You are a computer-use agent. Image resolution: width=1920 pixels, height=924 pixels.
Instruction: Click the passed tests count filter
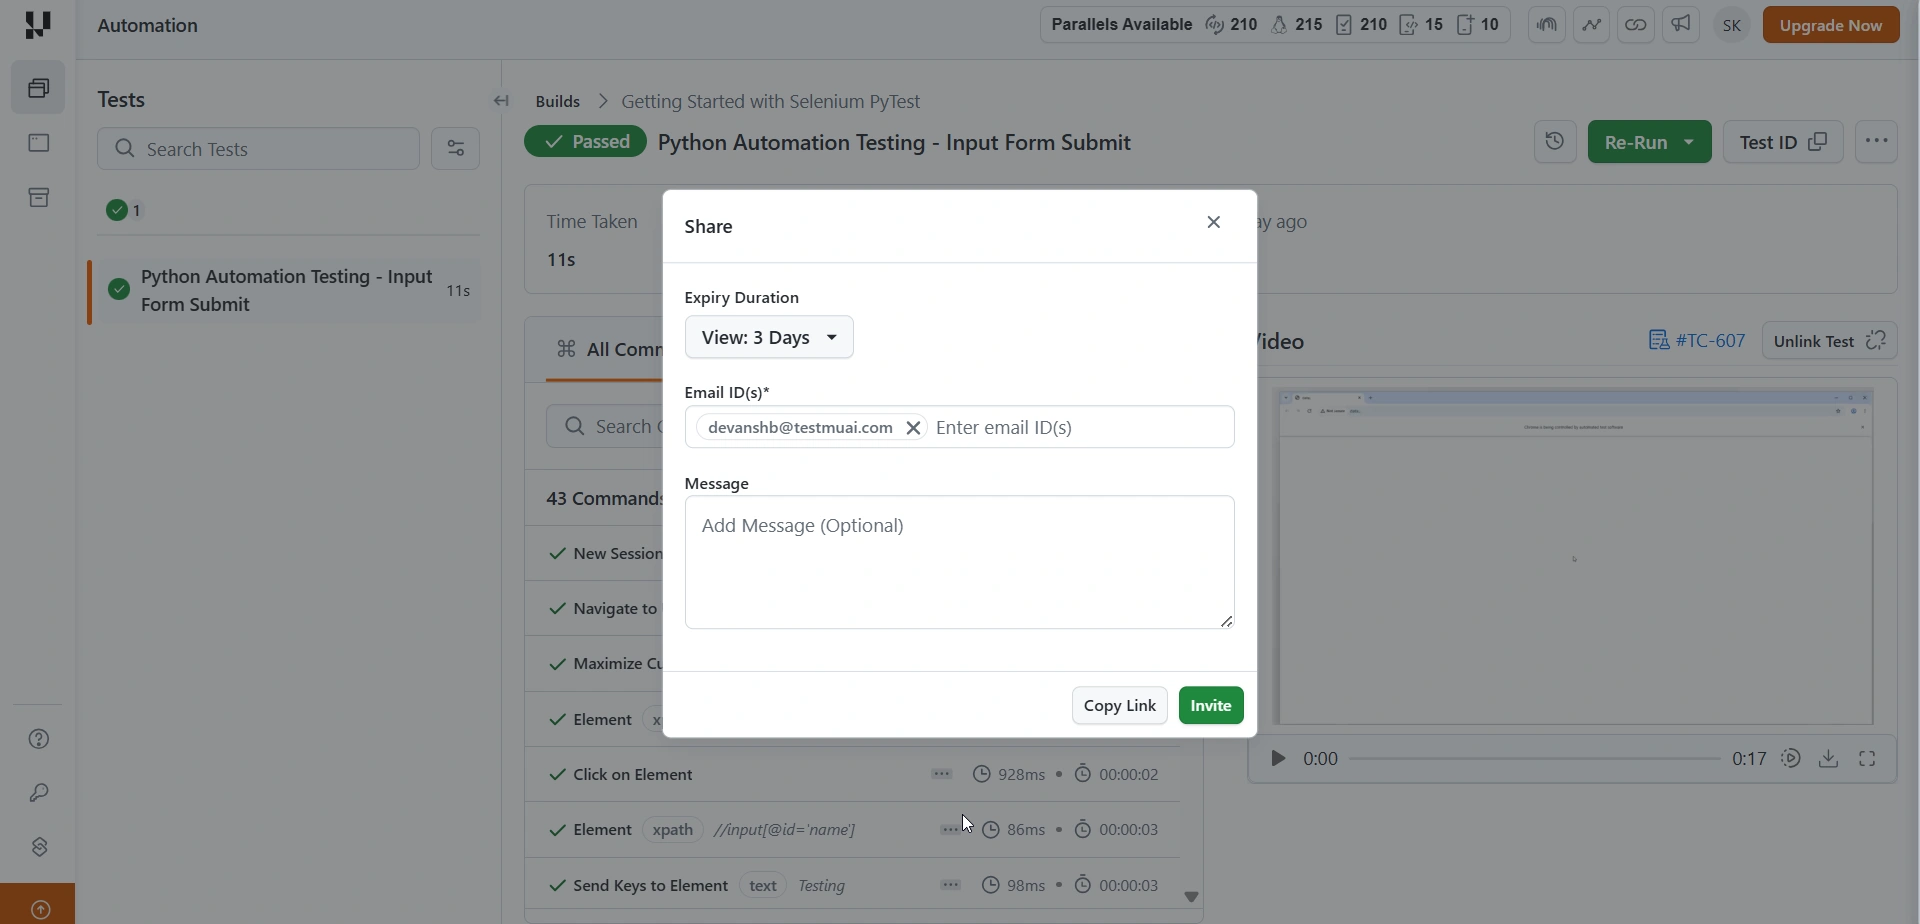tap(126, 211)
